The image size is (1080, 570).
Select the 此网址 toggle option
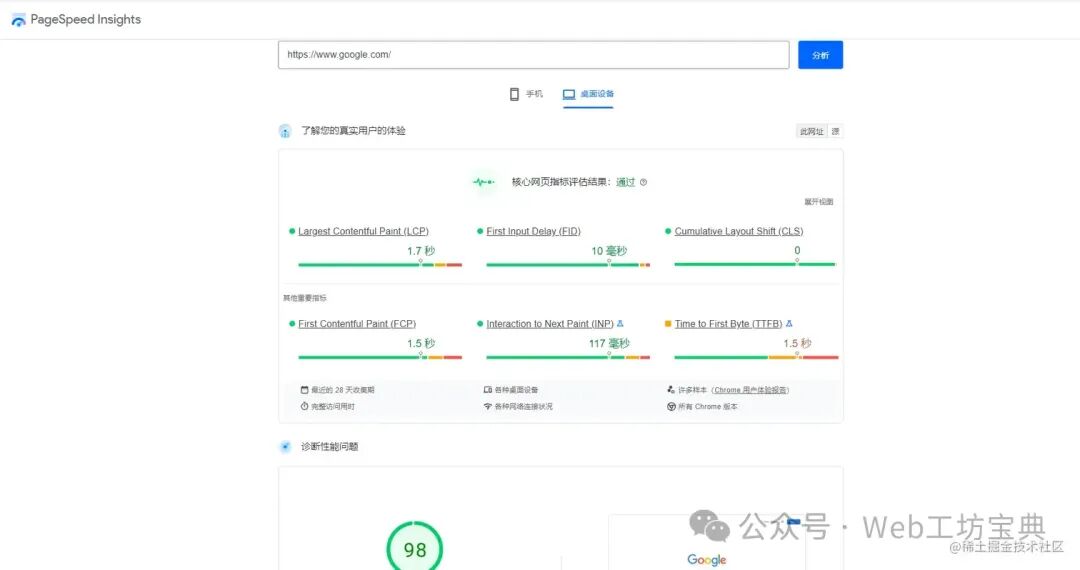pos(811,131)
